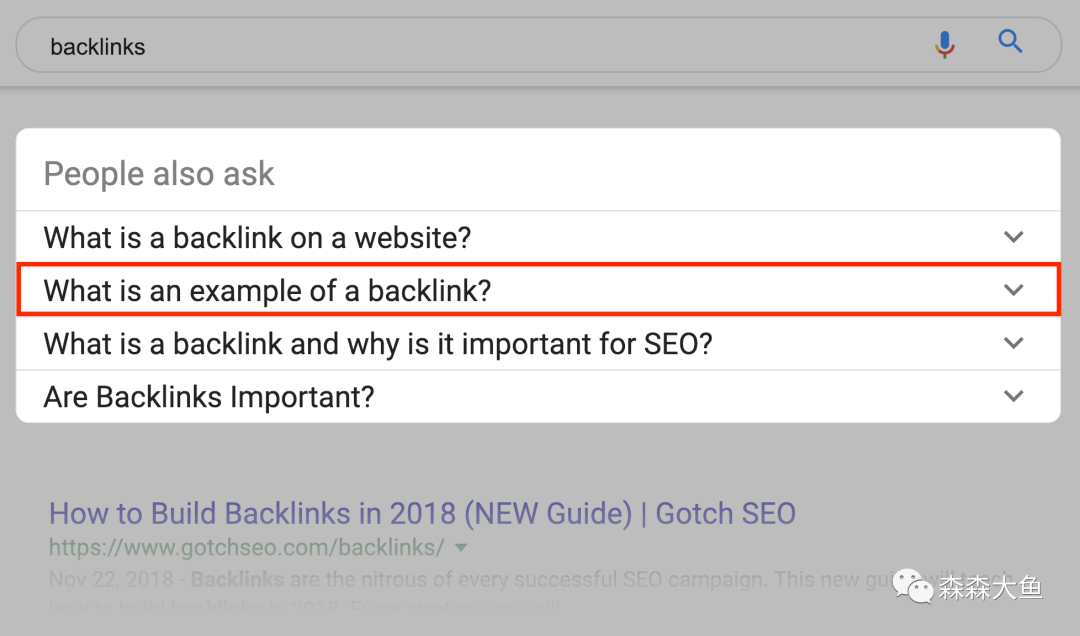Open the question 'What is an example of a backlink?'
Image resolution: width=1080 pixels, height=636 pixels.
(x=268, y=291)
